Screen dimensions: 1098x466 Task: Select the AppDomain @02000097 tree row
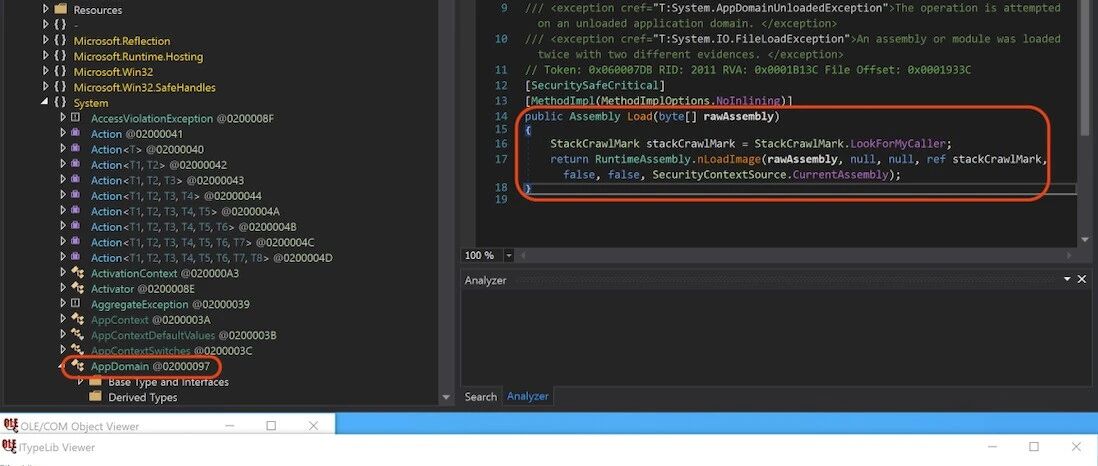point(150,366)
